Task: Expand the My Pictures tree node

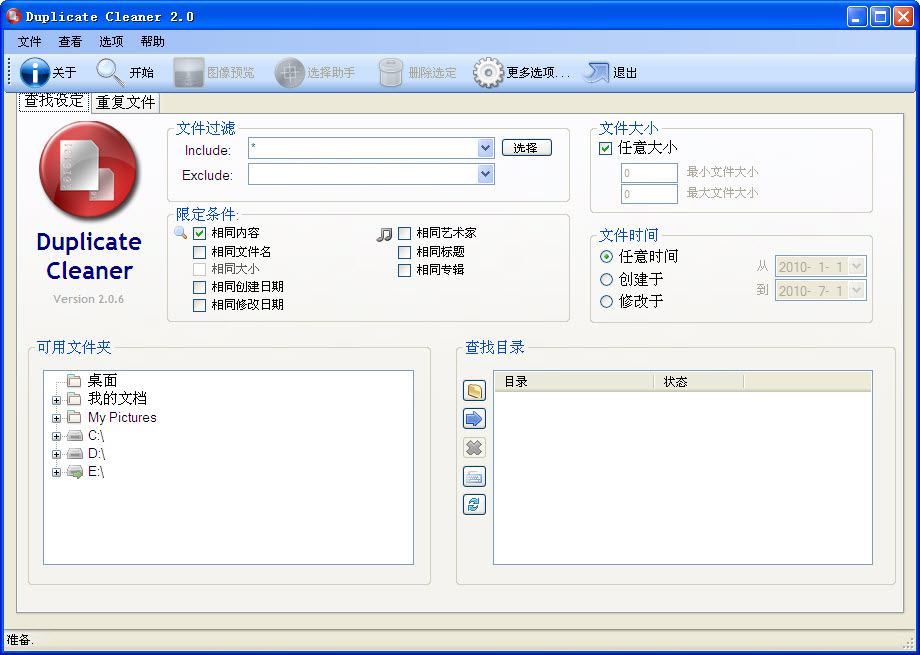Action: pyautogui.click(x=56, y=418)
